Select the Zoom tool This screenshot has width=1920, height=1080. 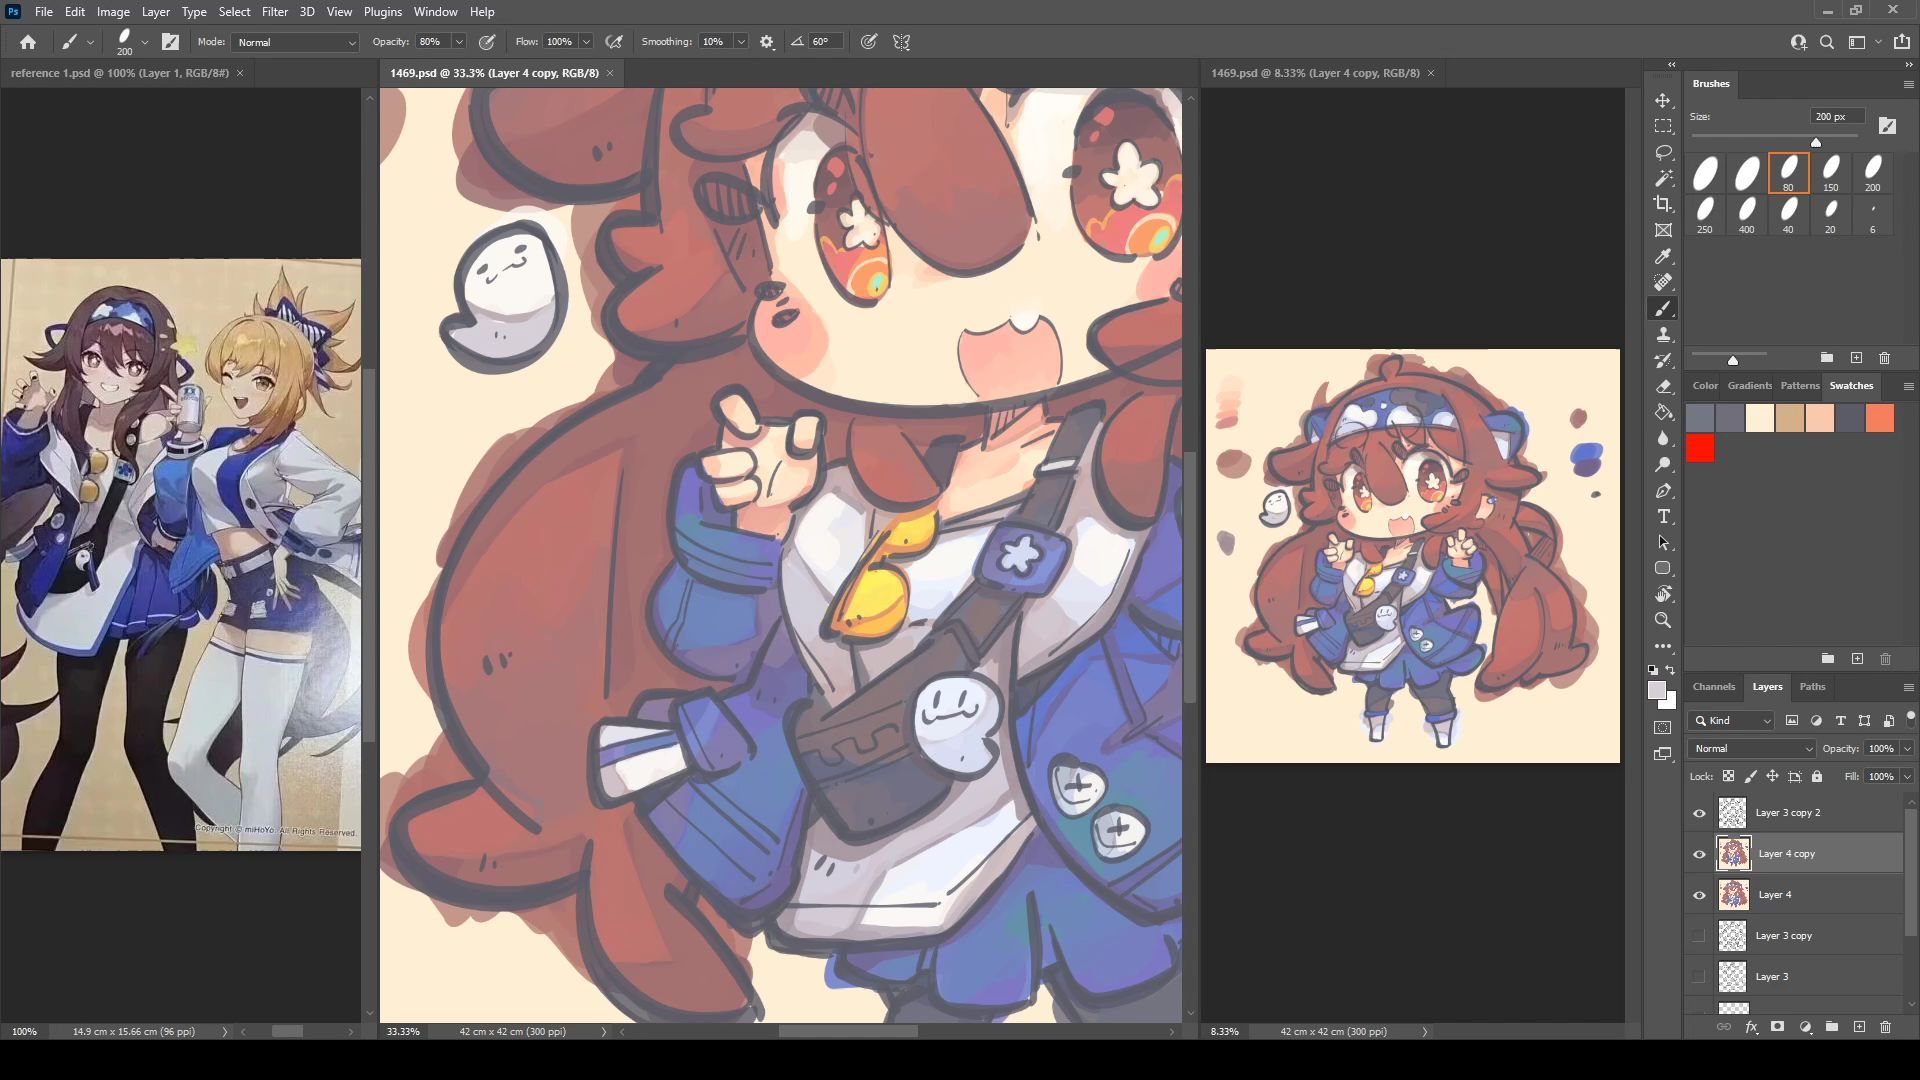pos(1663,620)
